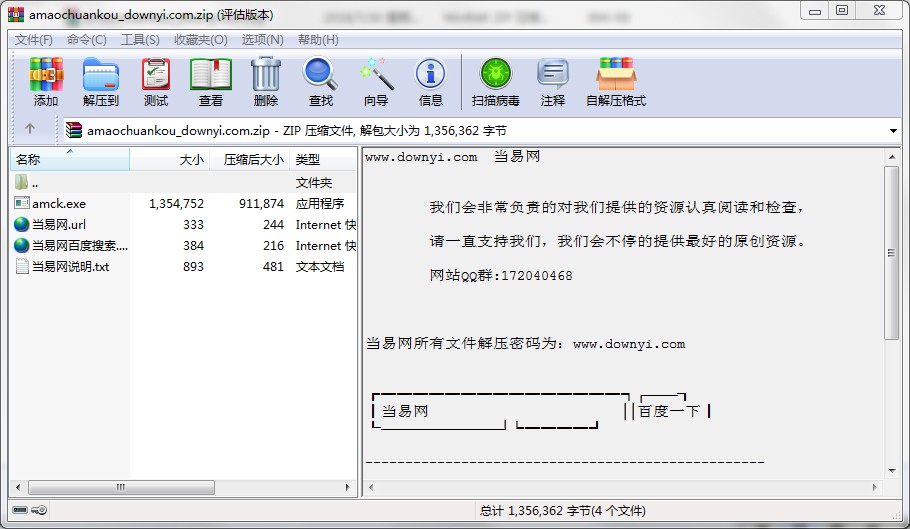Image resolution: width=910 pixels, height=529 pixels.
Task: Open the Favorites (收藏夹) menu
Action: click(x=200, y=39)
